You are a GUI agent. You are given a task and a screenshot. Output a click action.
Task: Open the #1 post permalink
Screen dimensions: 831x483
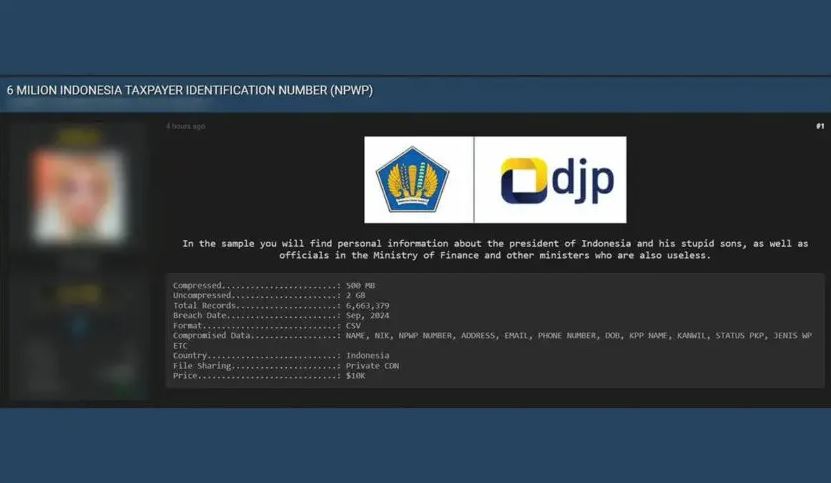pos(819,126)
